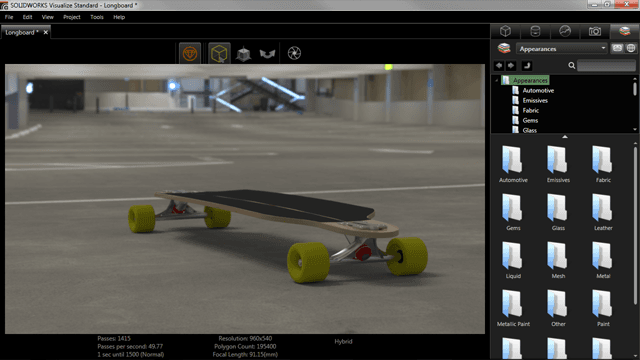Screen dimensions: 640x360
Task: Choose the appearance selection cube tool
Action: 244,53
